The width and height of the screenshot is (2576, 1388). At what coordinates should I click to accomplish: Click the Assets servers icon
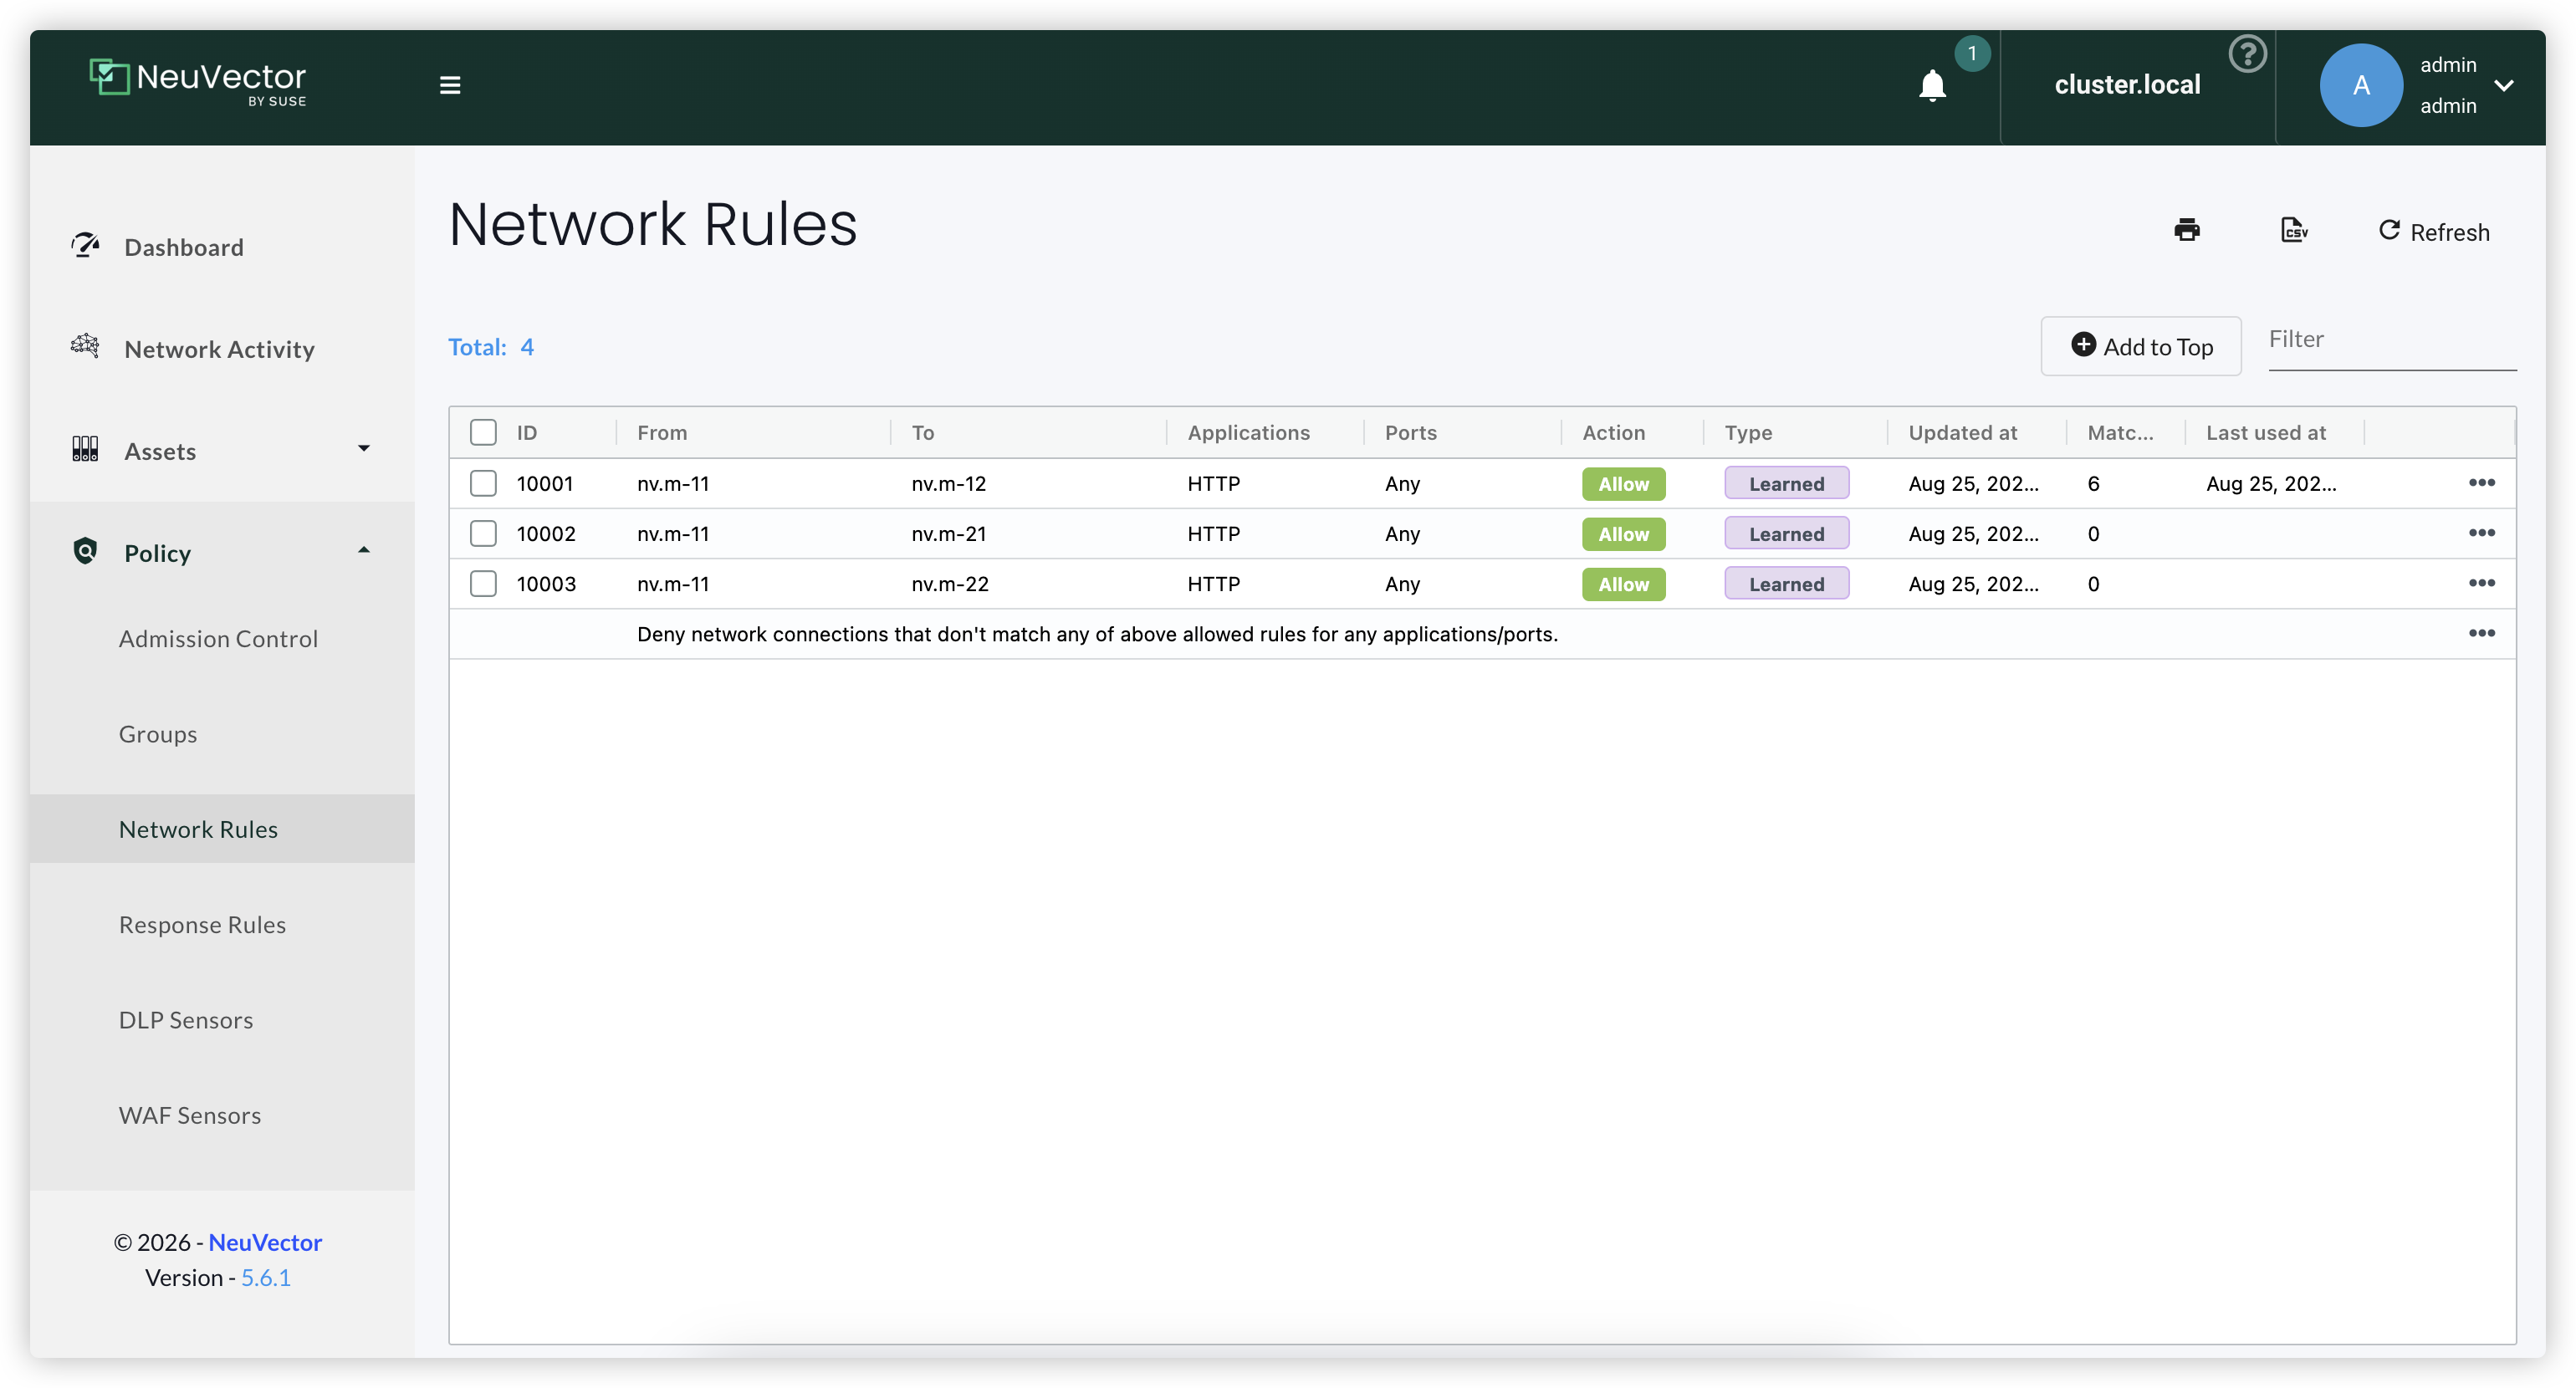coord(85,449)
